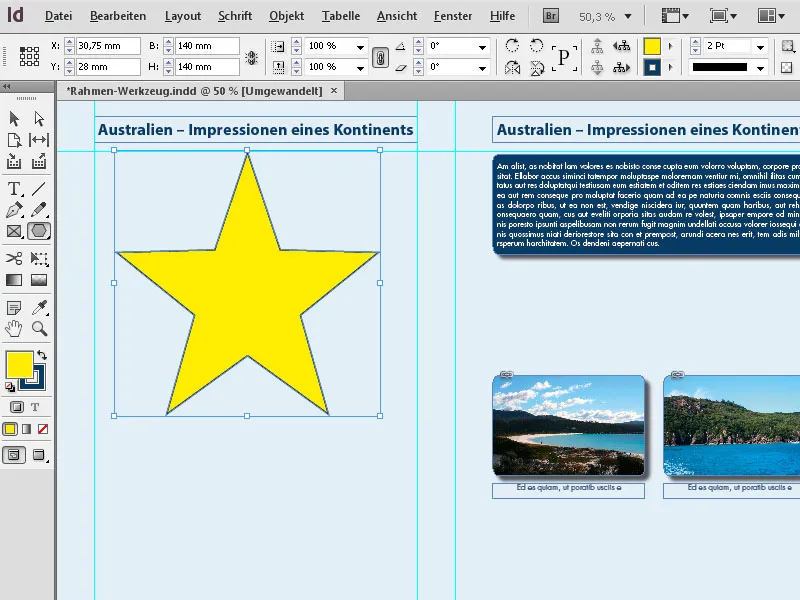Open the Bearbeiten menu
This screenshot has height=600, width=800.
(x=118, y=16)
